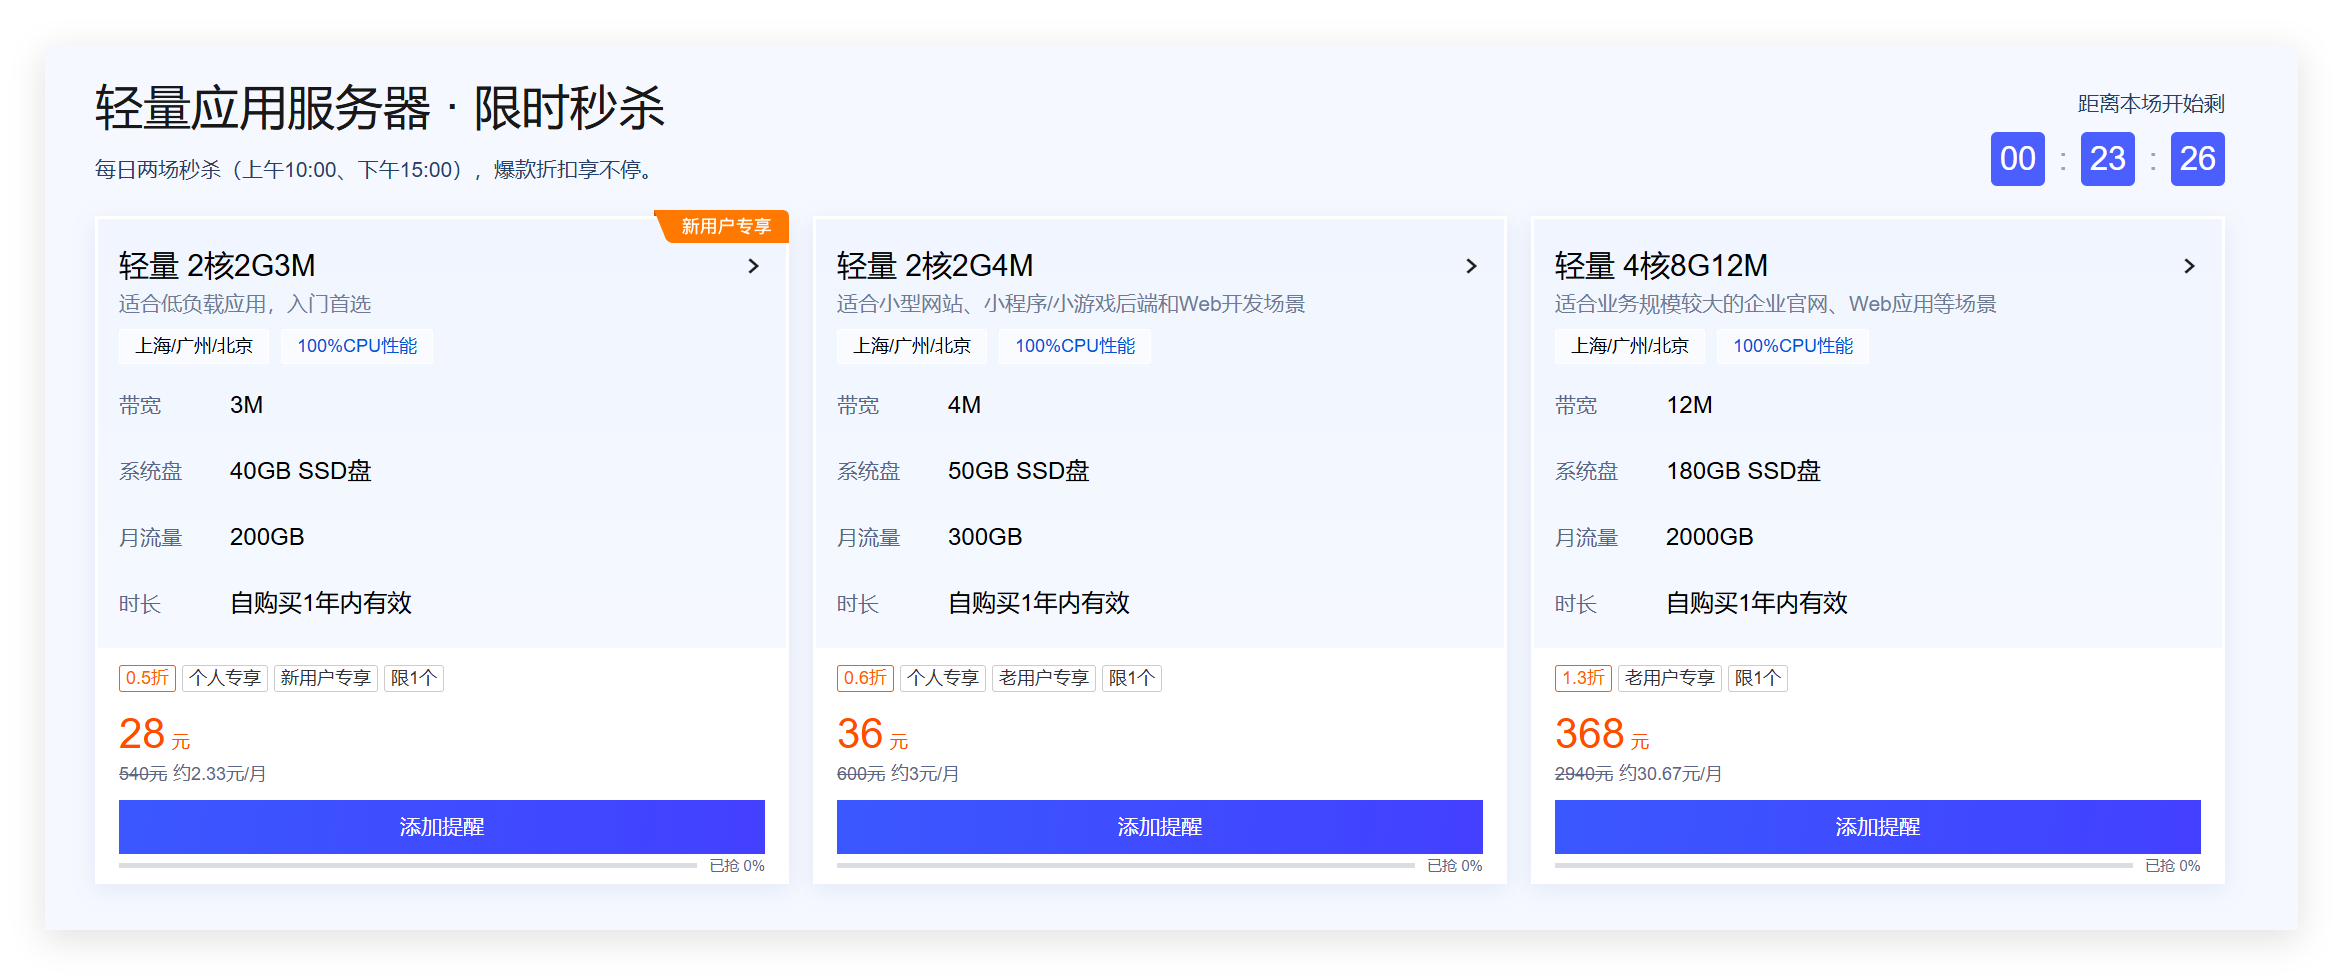This screenshot has height=975, width=2343.
Task: Click the 已抢 0% progress bar under 368元 plan
Action: (x=1844, y=866)
